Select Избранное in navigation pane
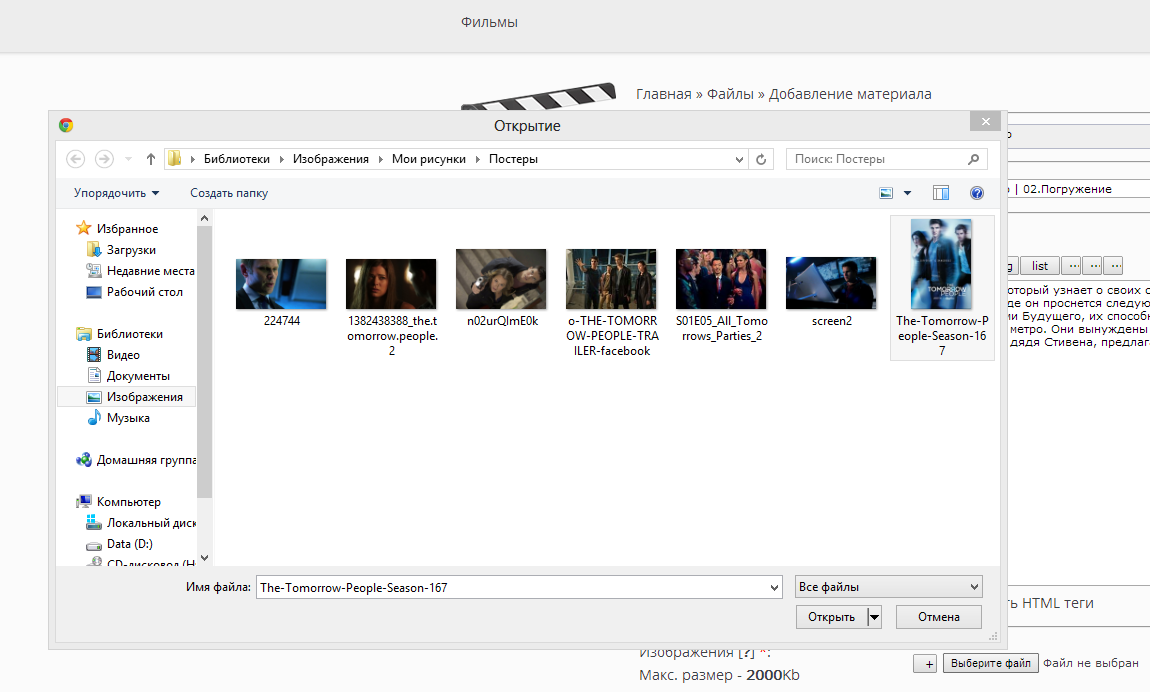Image resolution: width=1150 pixels, height=692 pixels. pos(127,229)
